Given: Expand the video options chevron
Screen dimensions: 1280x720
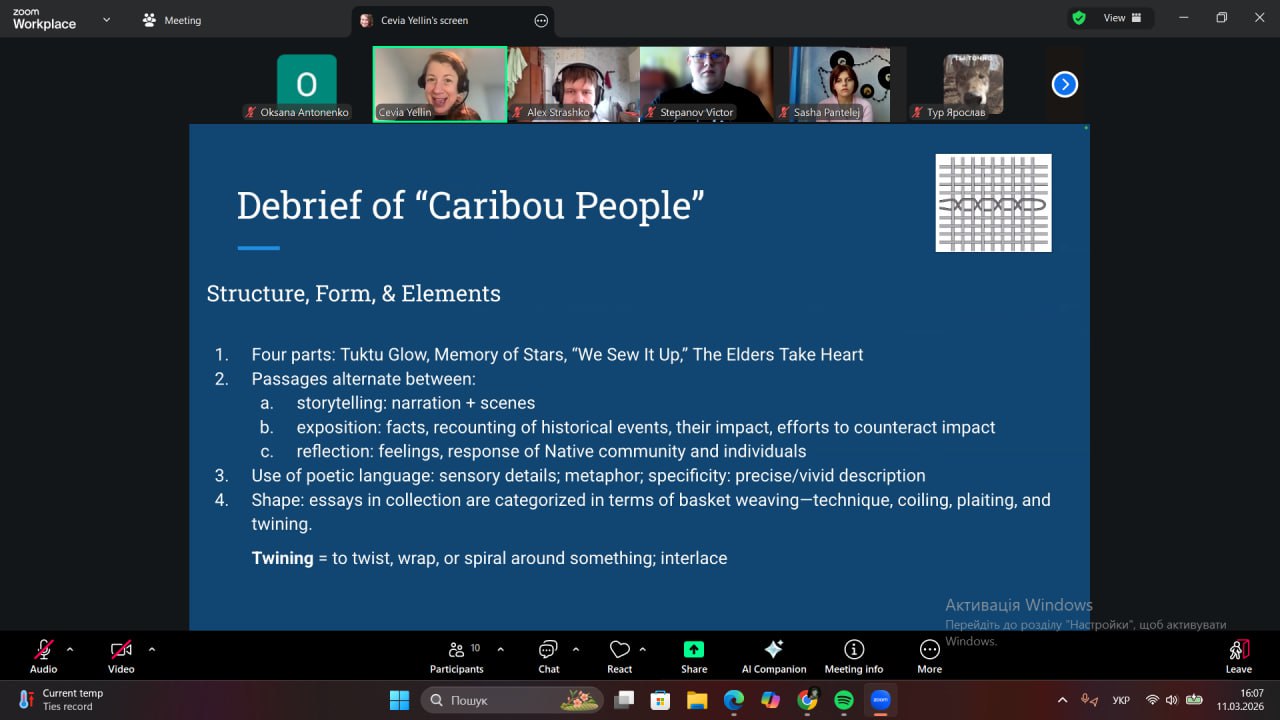Looking at the screenshot, I should 152,649.
